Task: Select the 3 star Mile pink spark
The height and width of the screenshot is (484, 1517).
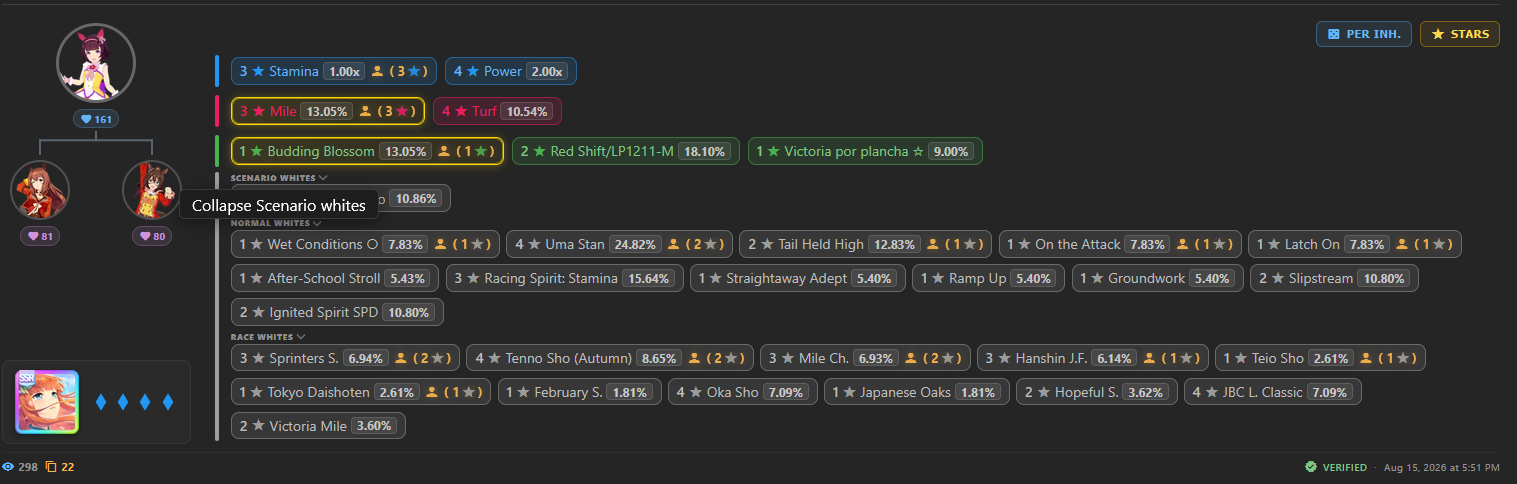Action: (x=328, y=111)
